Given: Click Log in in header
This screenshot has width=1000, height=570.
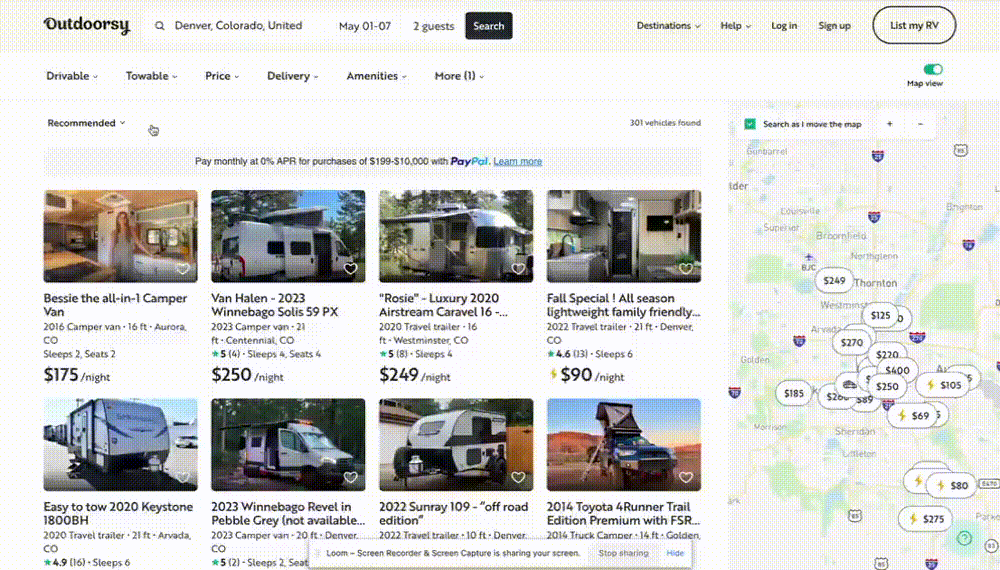Looking at the screenshot, I should (784, 26).
